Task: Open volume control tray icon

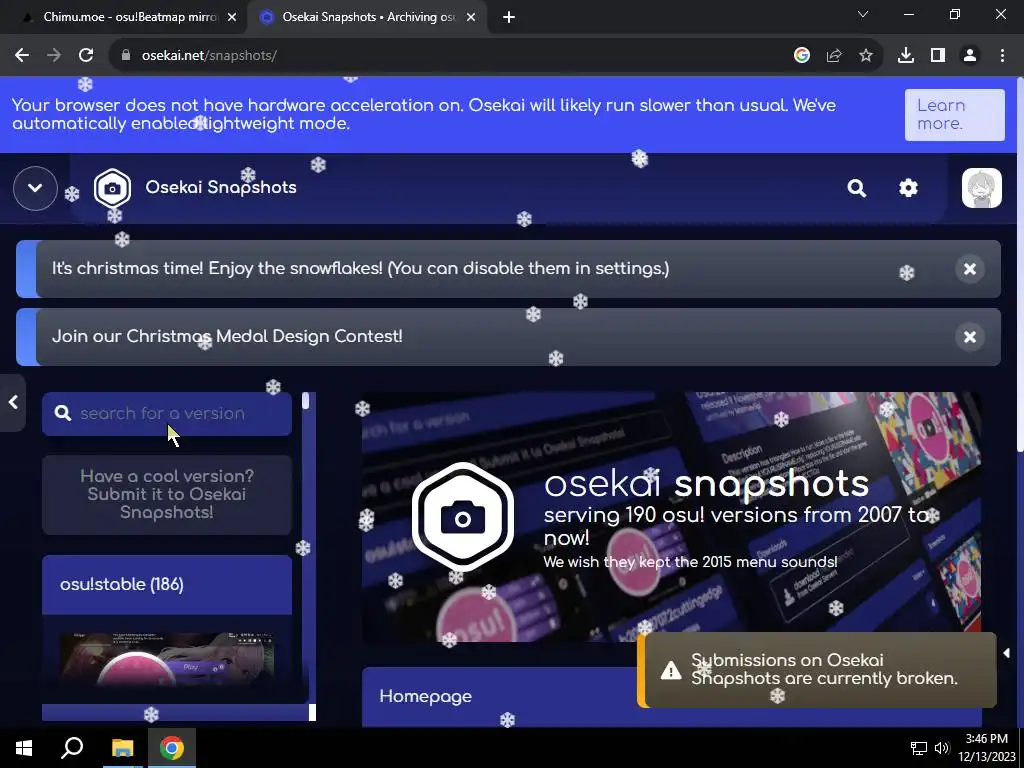Action: point(942,748)
